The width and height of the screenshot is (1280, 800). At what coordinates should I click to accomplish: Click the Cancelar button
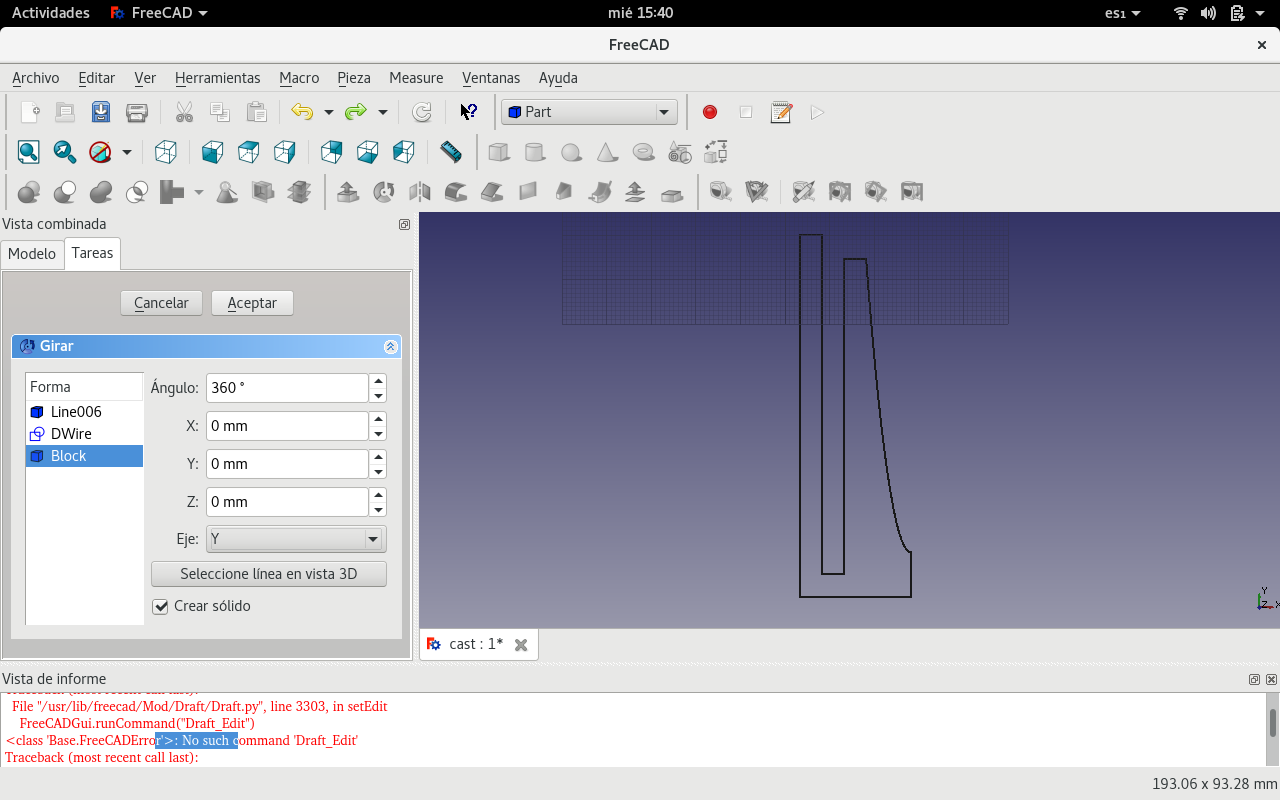click(x=161, y=303)
